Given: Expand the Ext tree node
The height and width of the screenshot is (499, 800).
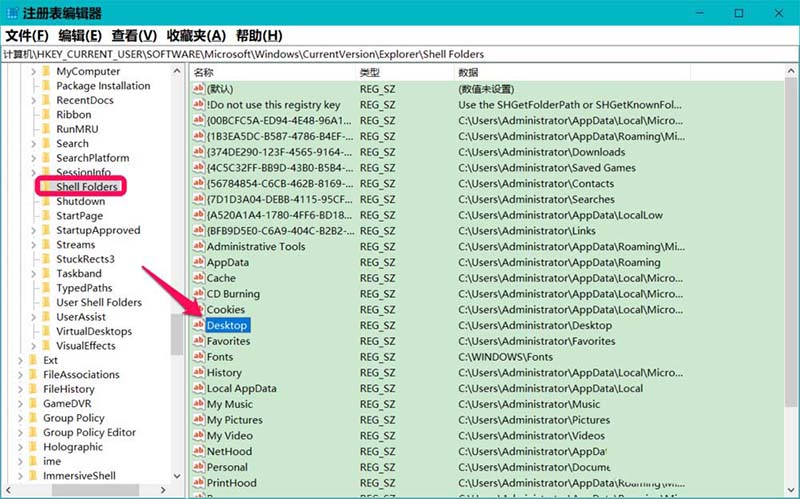Looking at the screenshot, I should pos(20,361).
